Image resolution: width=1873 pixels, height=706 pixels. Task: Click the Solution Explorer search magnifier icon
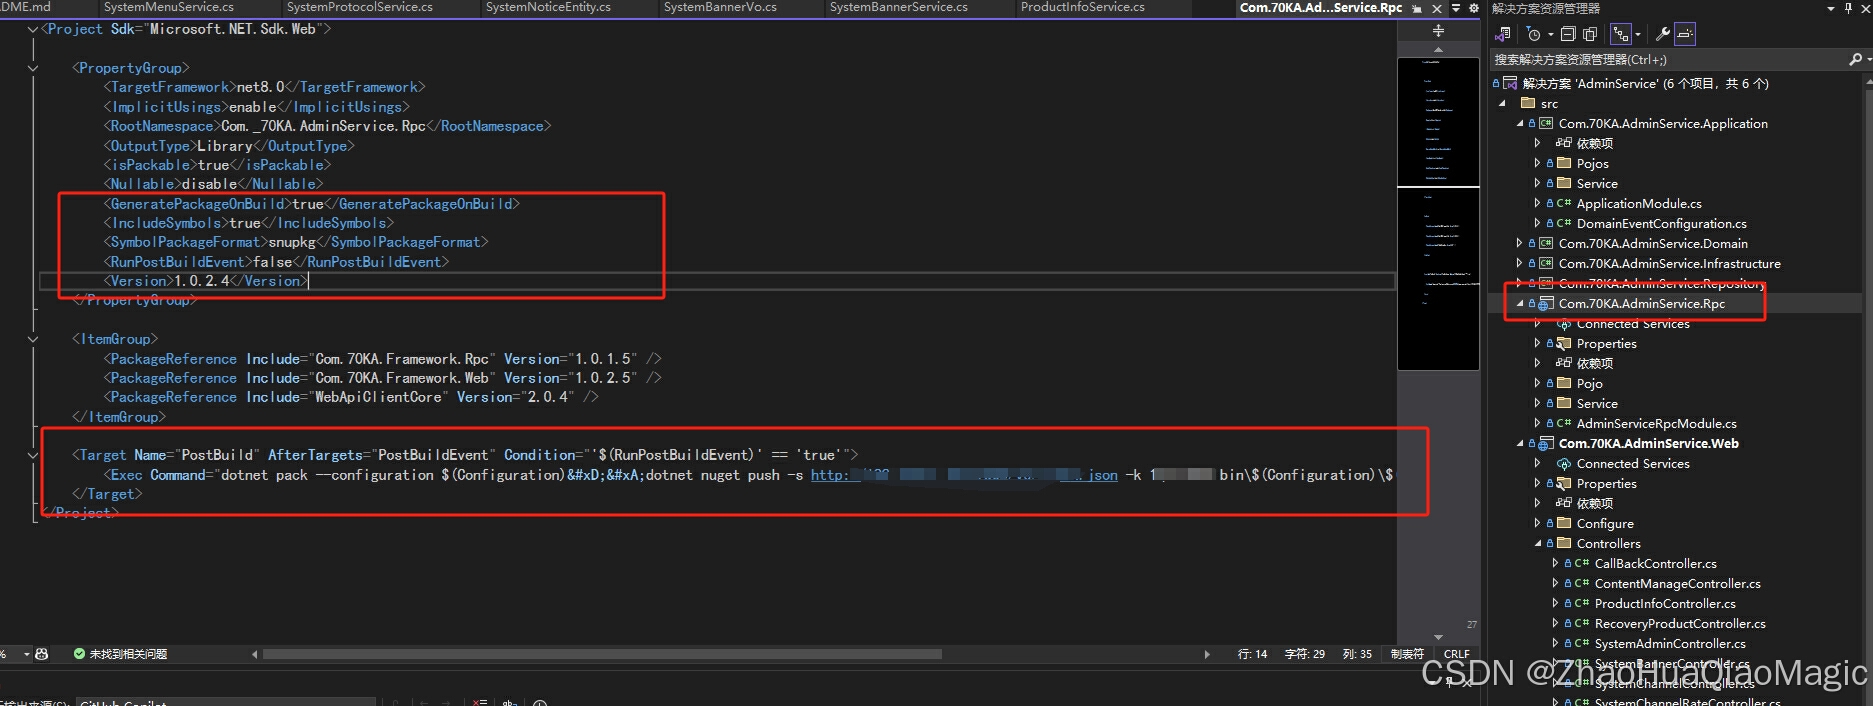1855,59
